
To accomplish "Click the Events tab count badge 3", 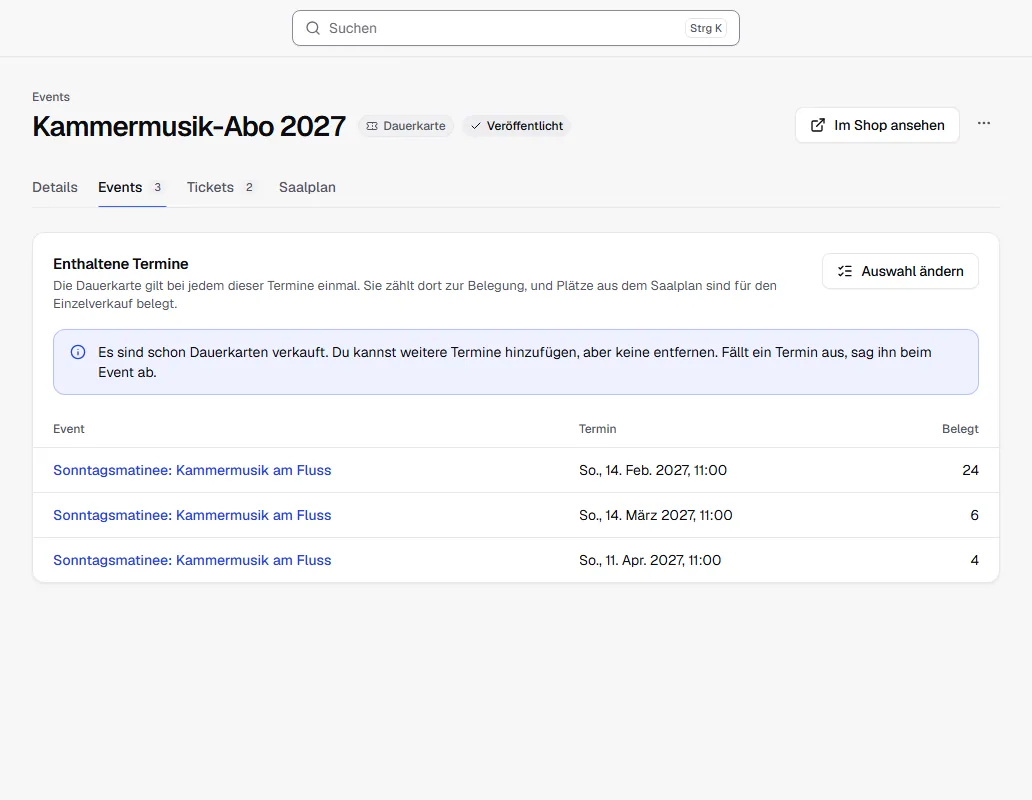I will coord(157,188).
